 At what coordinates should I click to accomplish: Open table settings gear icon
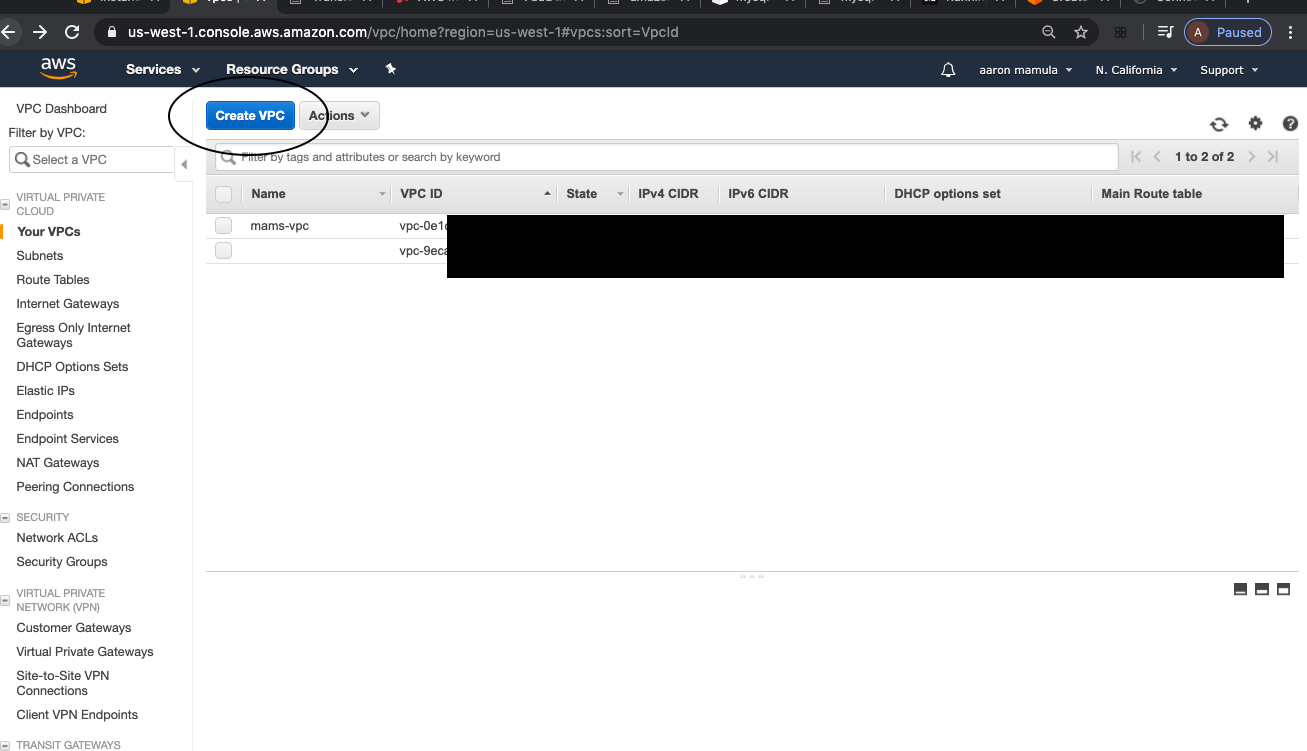click(x=1255, y=124)
